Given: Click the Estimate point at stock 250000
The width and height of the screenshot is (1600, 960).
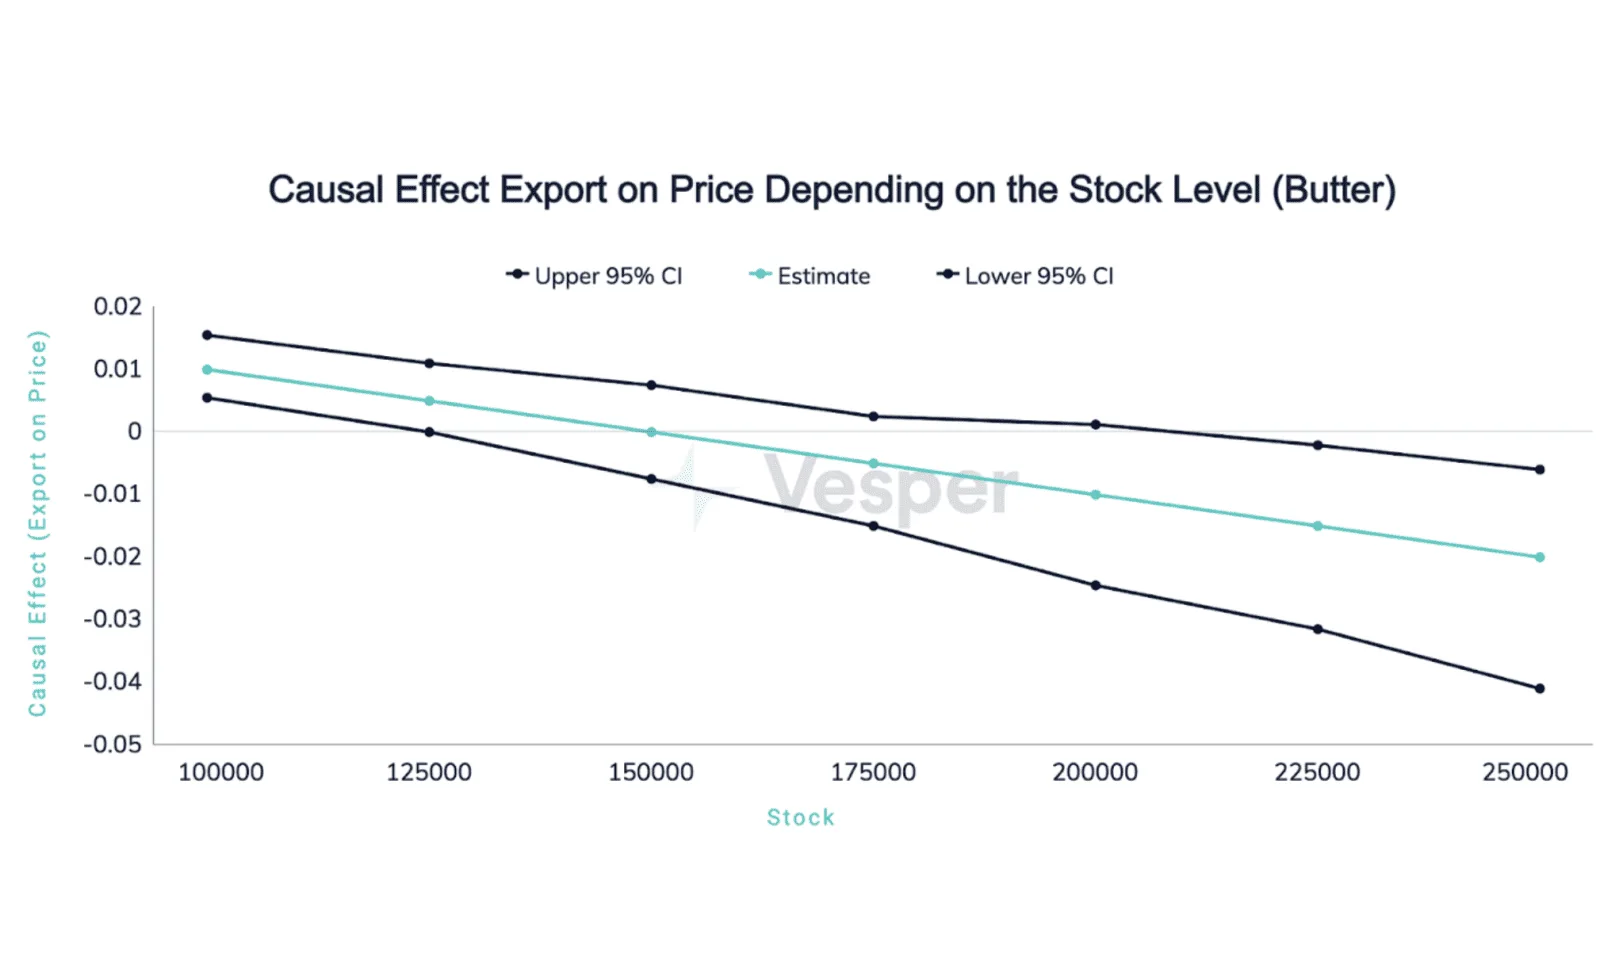Looking at the screenshot, I should tap(1539, 557).
